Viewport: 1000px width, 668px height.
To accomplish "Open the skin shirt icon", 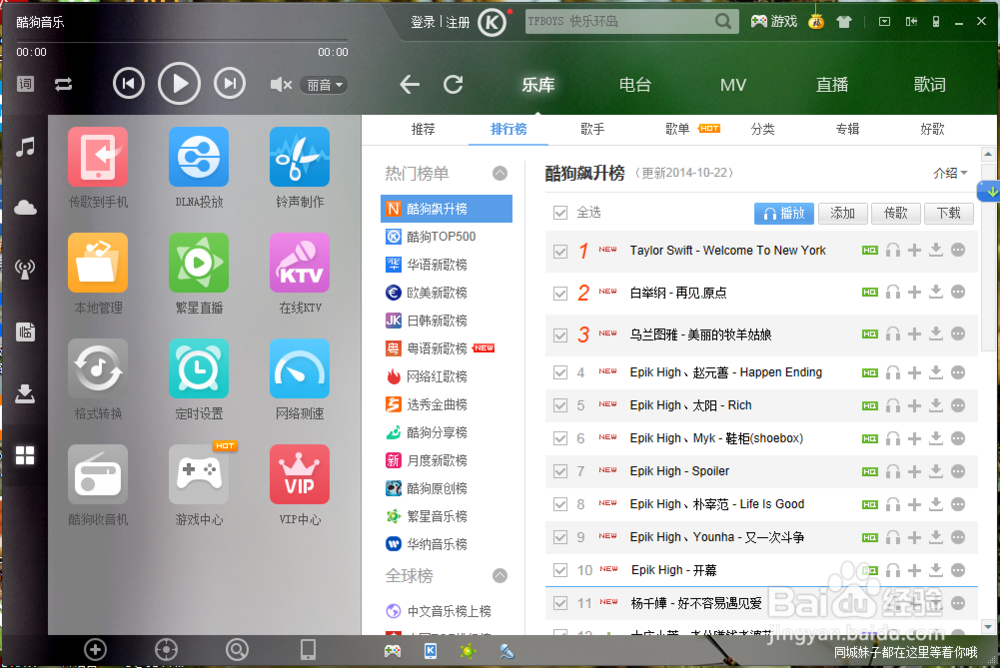I will pyautogui.click(x=844, y=22).
